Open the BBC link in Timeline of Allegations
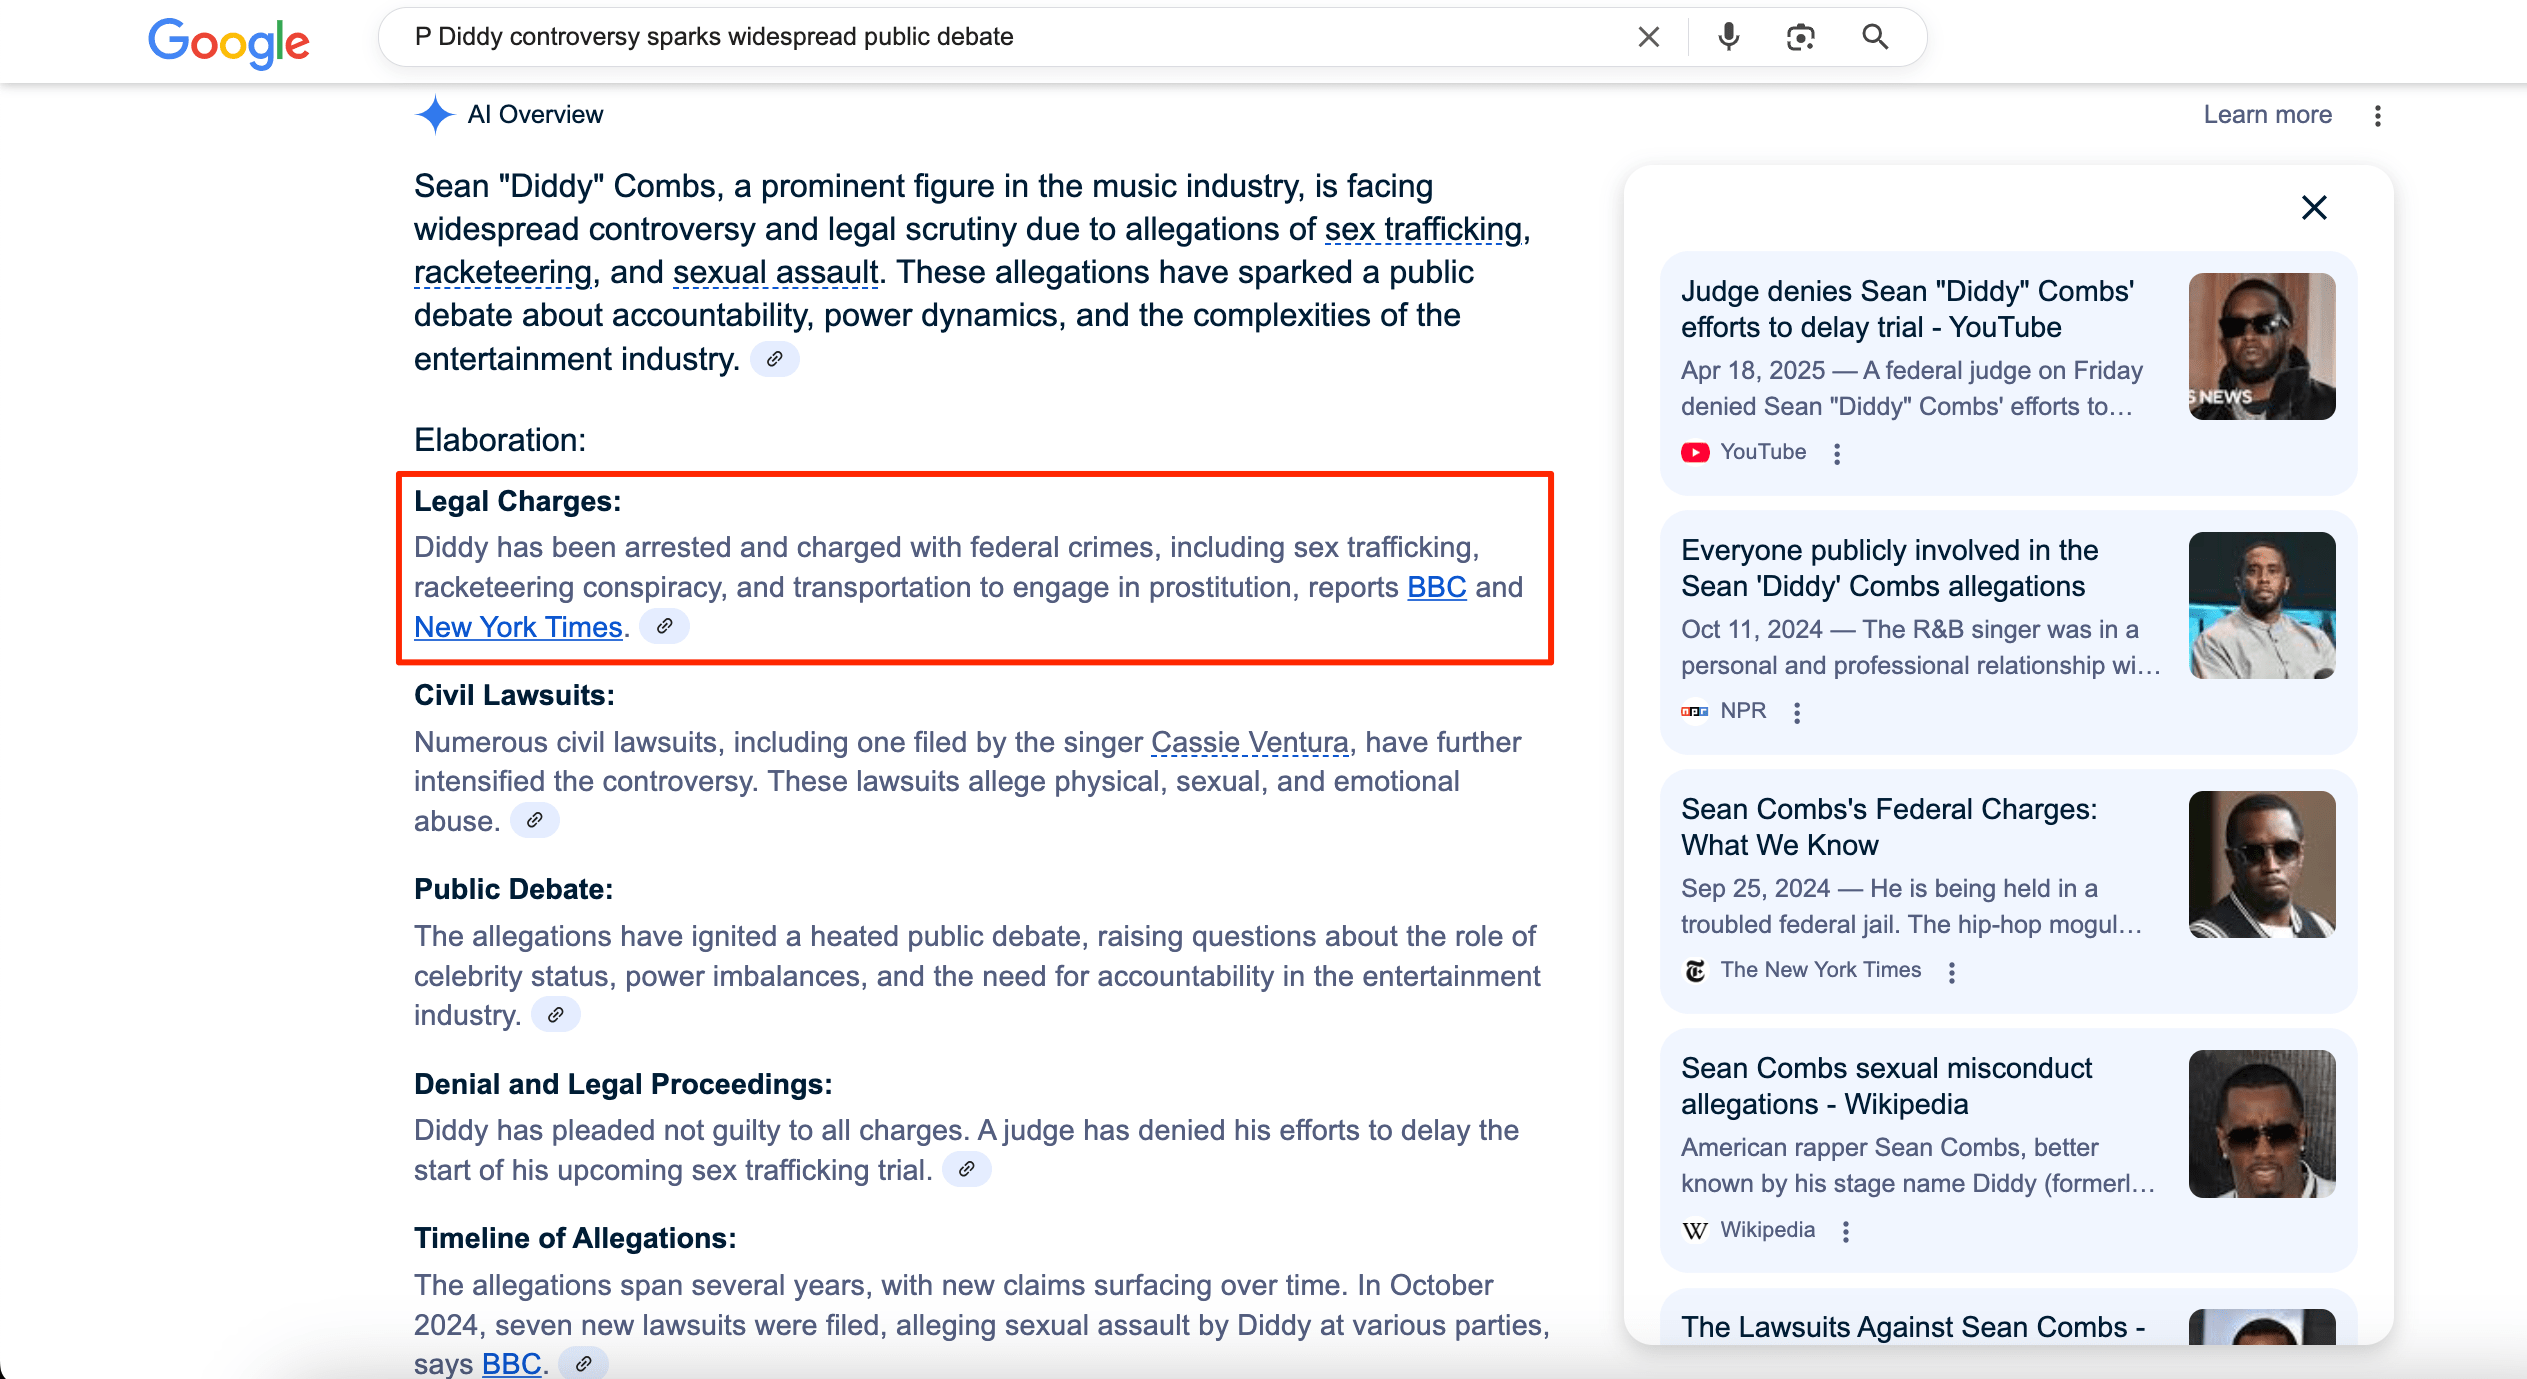This screenshot has height=1379, width=2527. click(x=511, y=1364)
